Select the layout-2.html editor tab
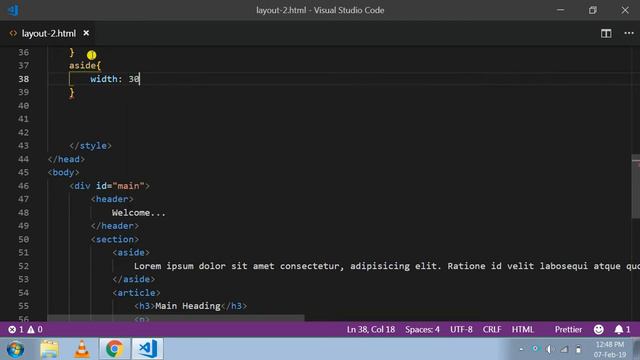 [x=49, y=33]
